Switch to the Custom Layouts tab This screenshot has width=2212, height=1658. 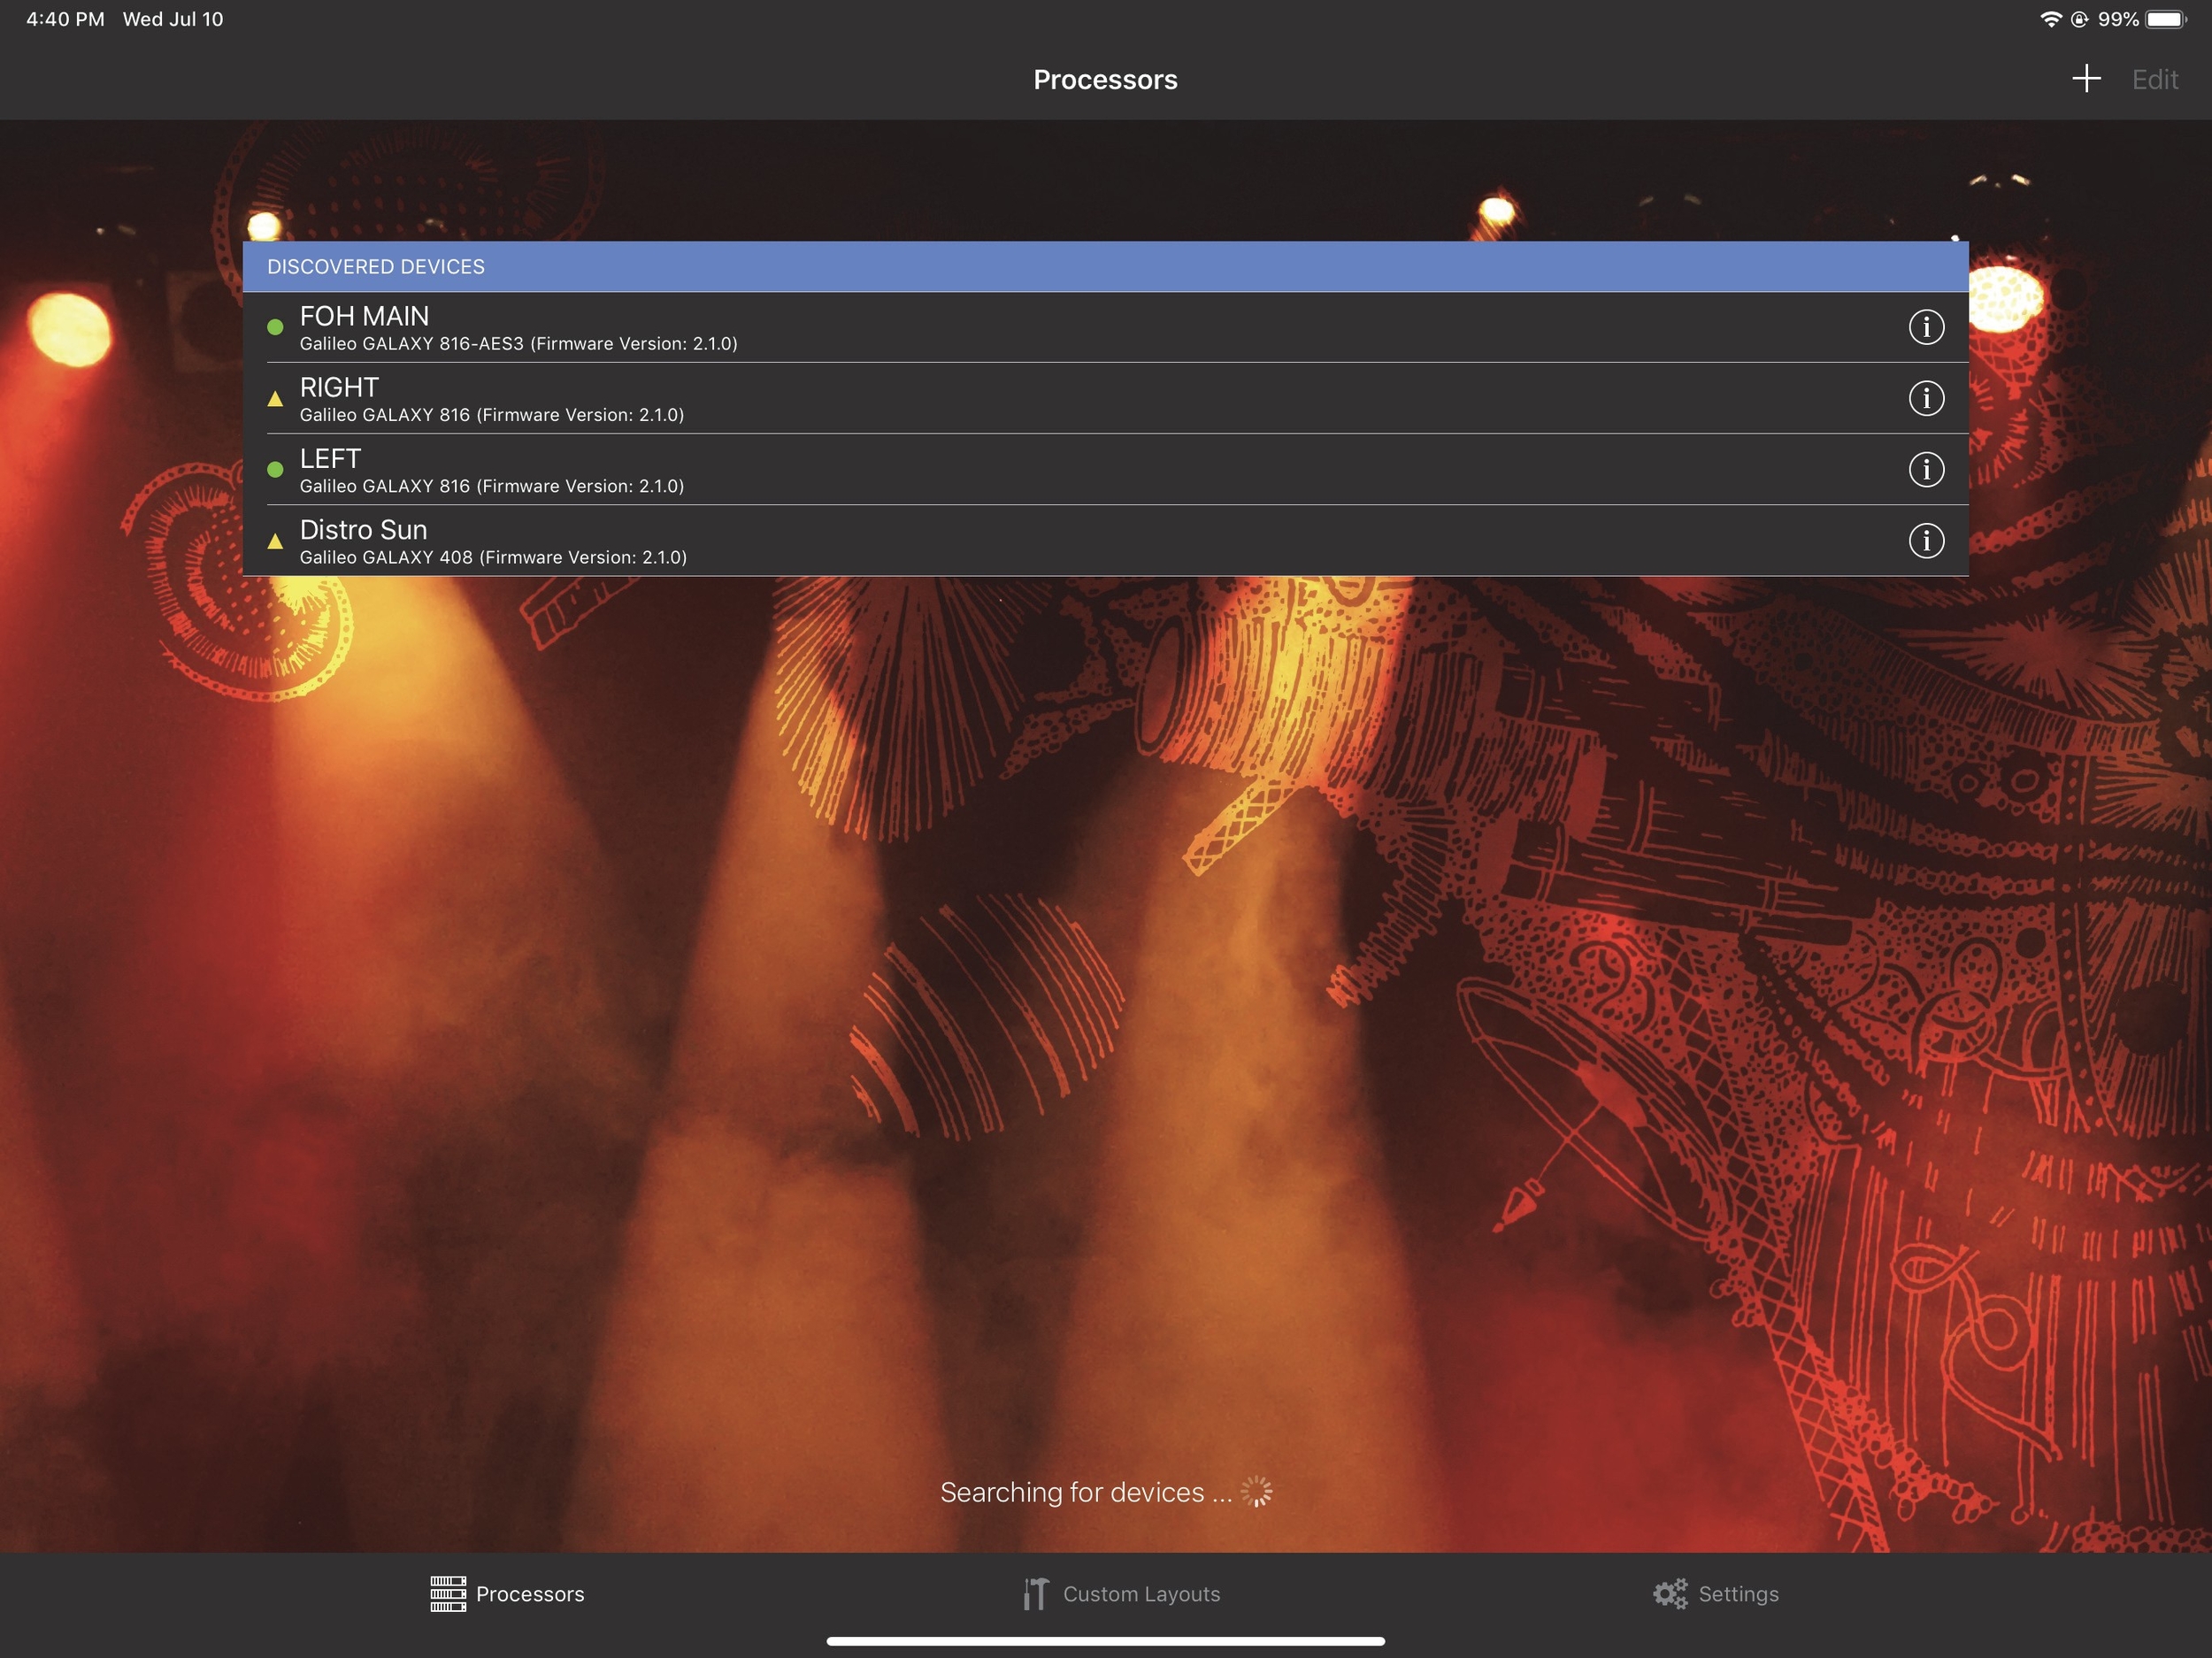[1121, 1593]
